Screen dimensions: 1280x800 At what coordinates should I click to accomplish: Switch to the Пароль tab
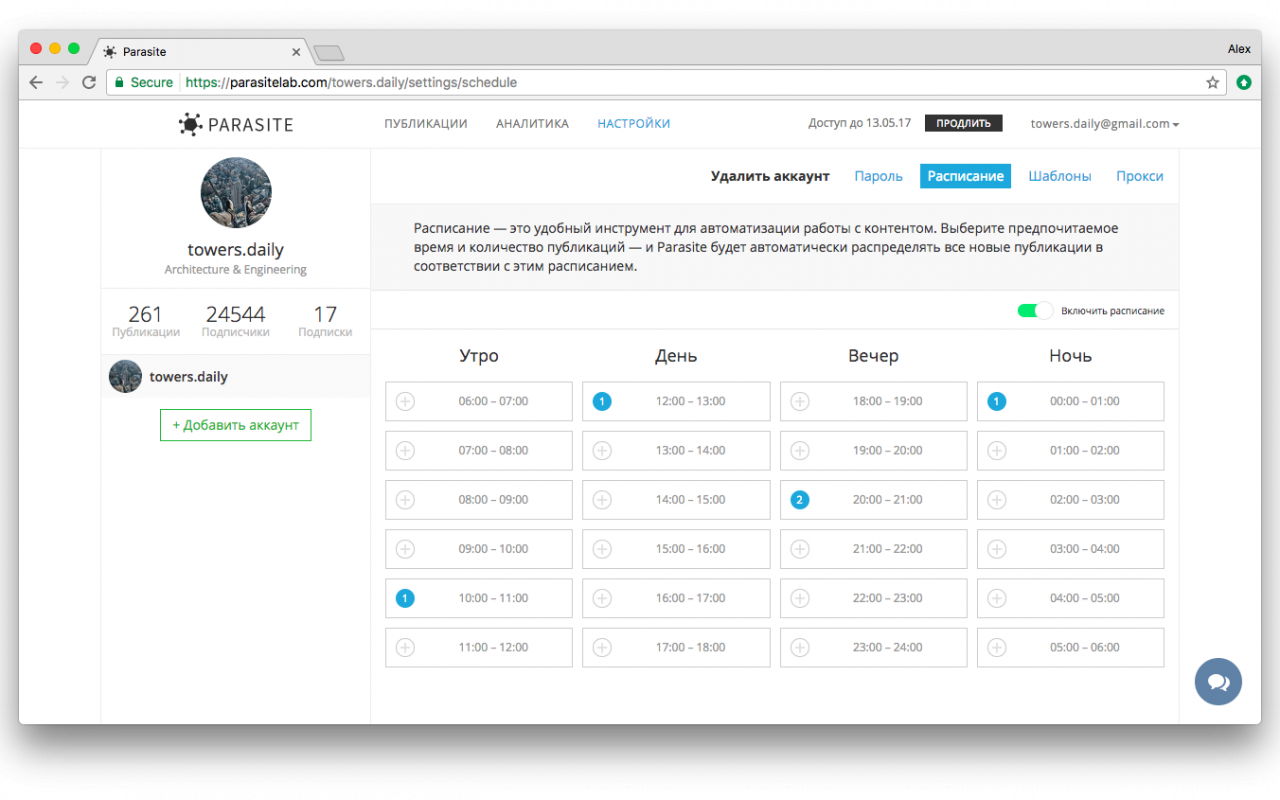click(x=879, y=176)
